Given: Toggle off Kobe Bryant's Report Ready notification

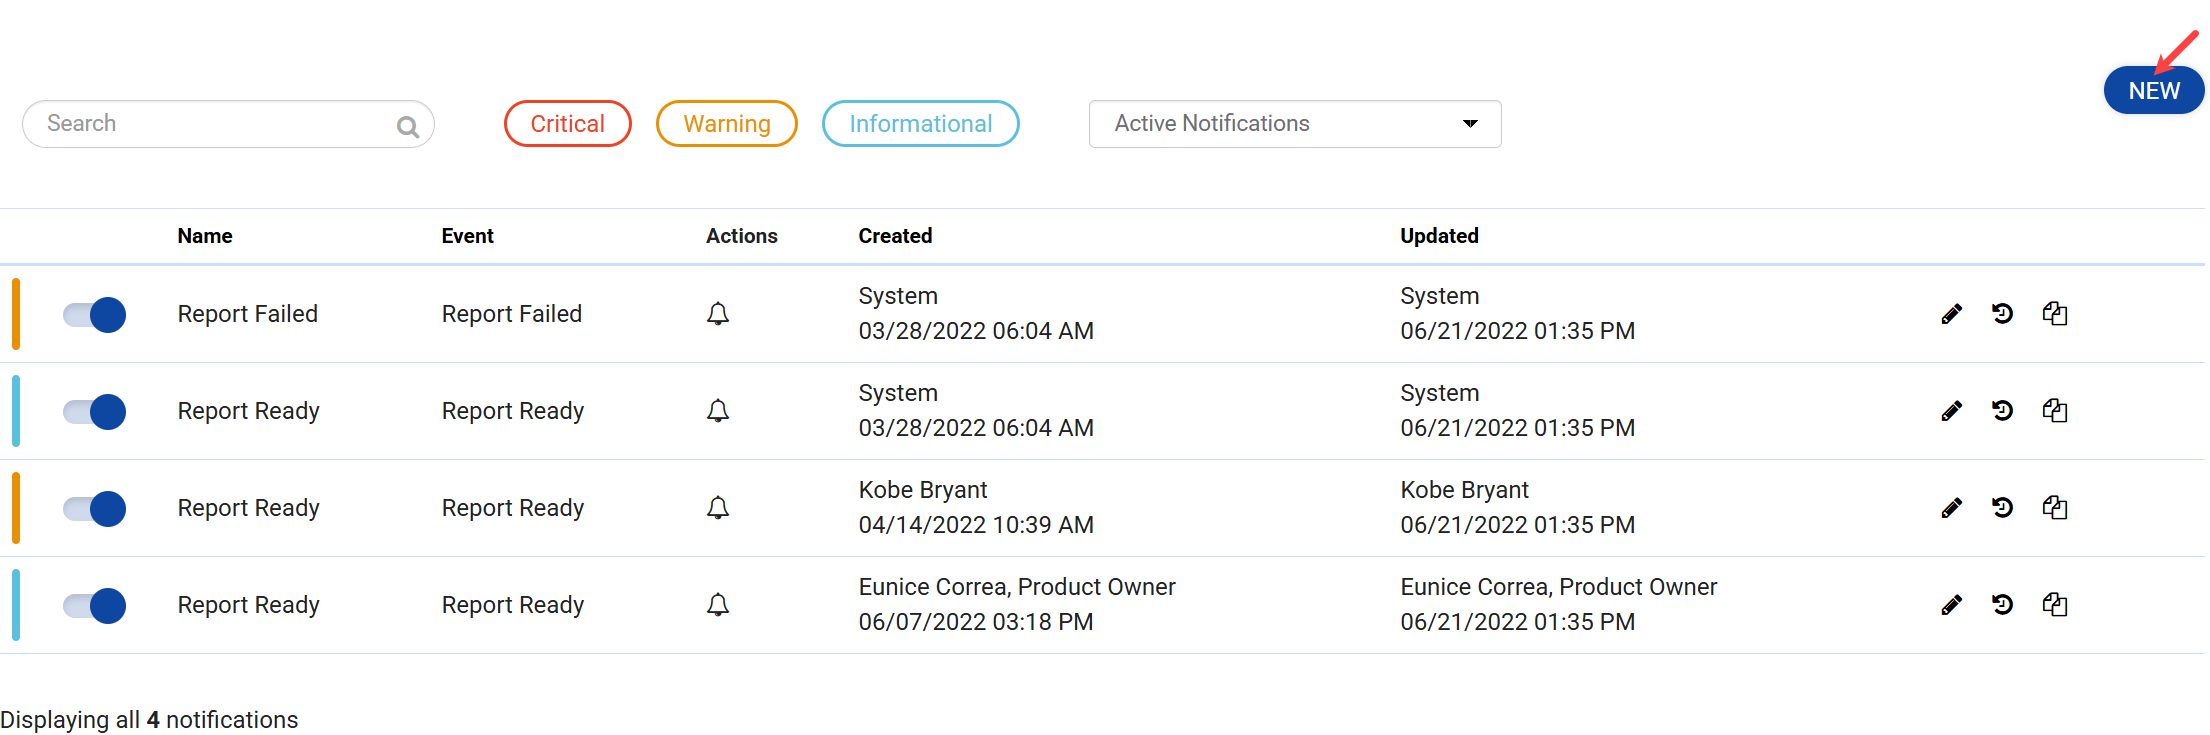Looking at the screenshot, I should 94,509.
